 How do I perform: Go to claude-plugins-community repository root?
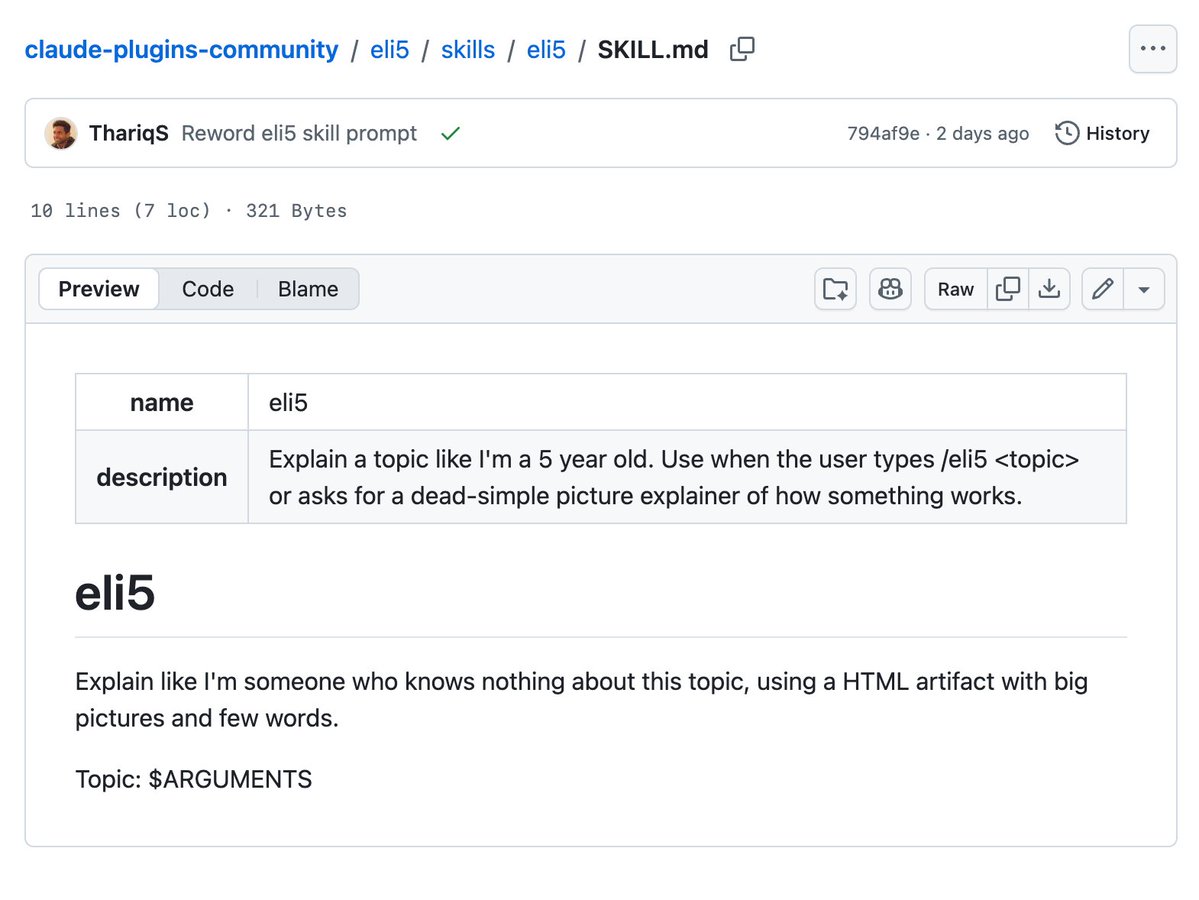click(181, 50)
